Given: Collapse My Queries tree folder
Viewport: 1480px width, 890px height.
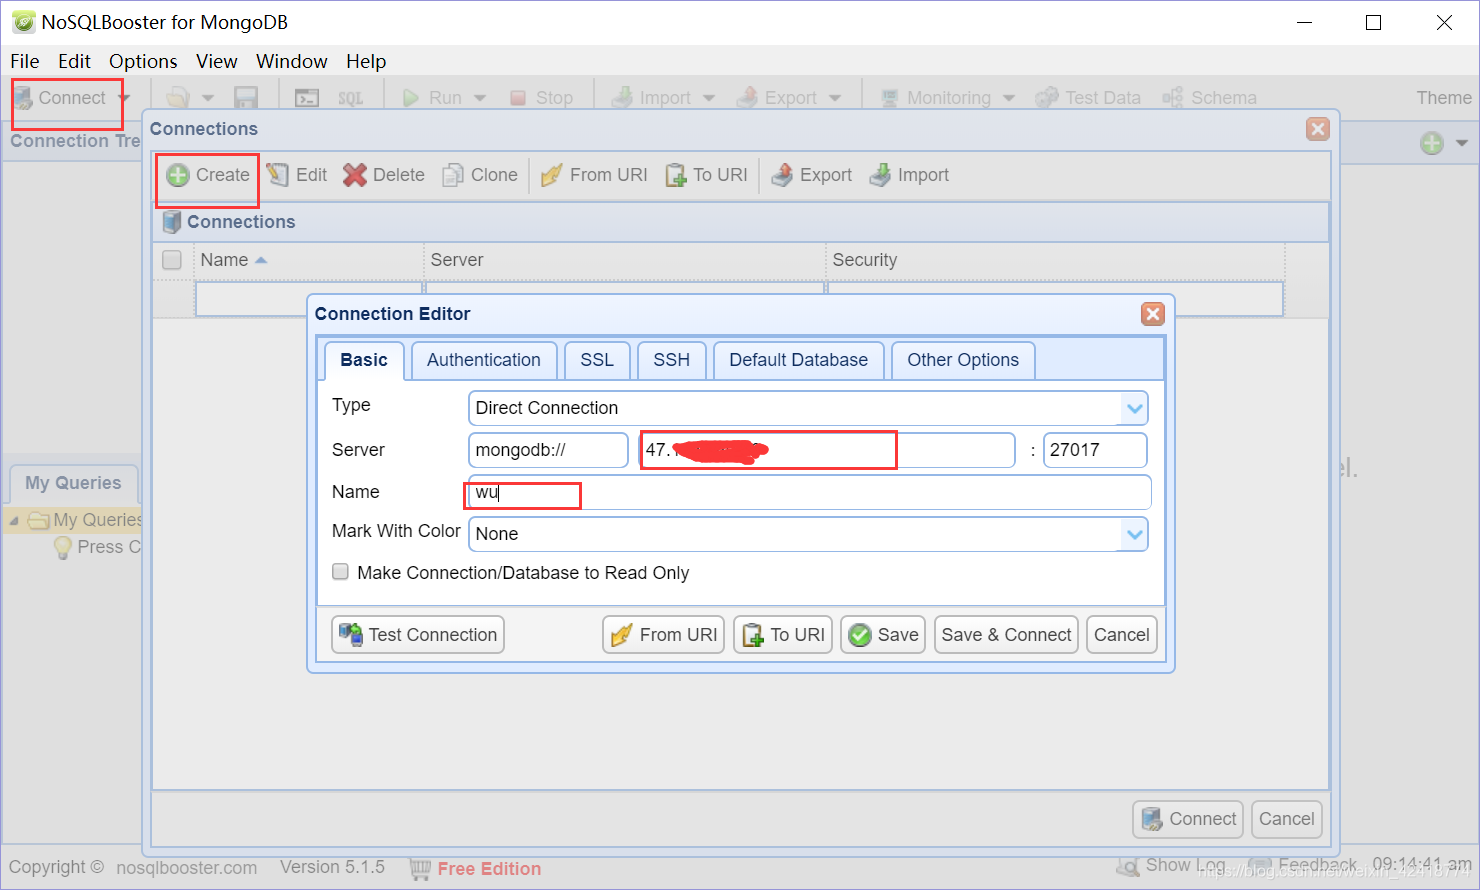Looking at the screenshot, I should [14, 521].
